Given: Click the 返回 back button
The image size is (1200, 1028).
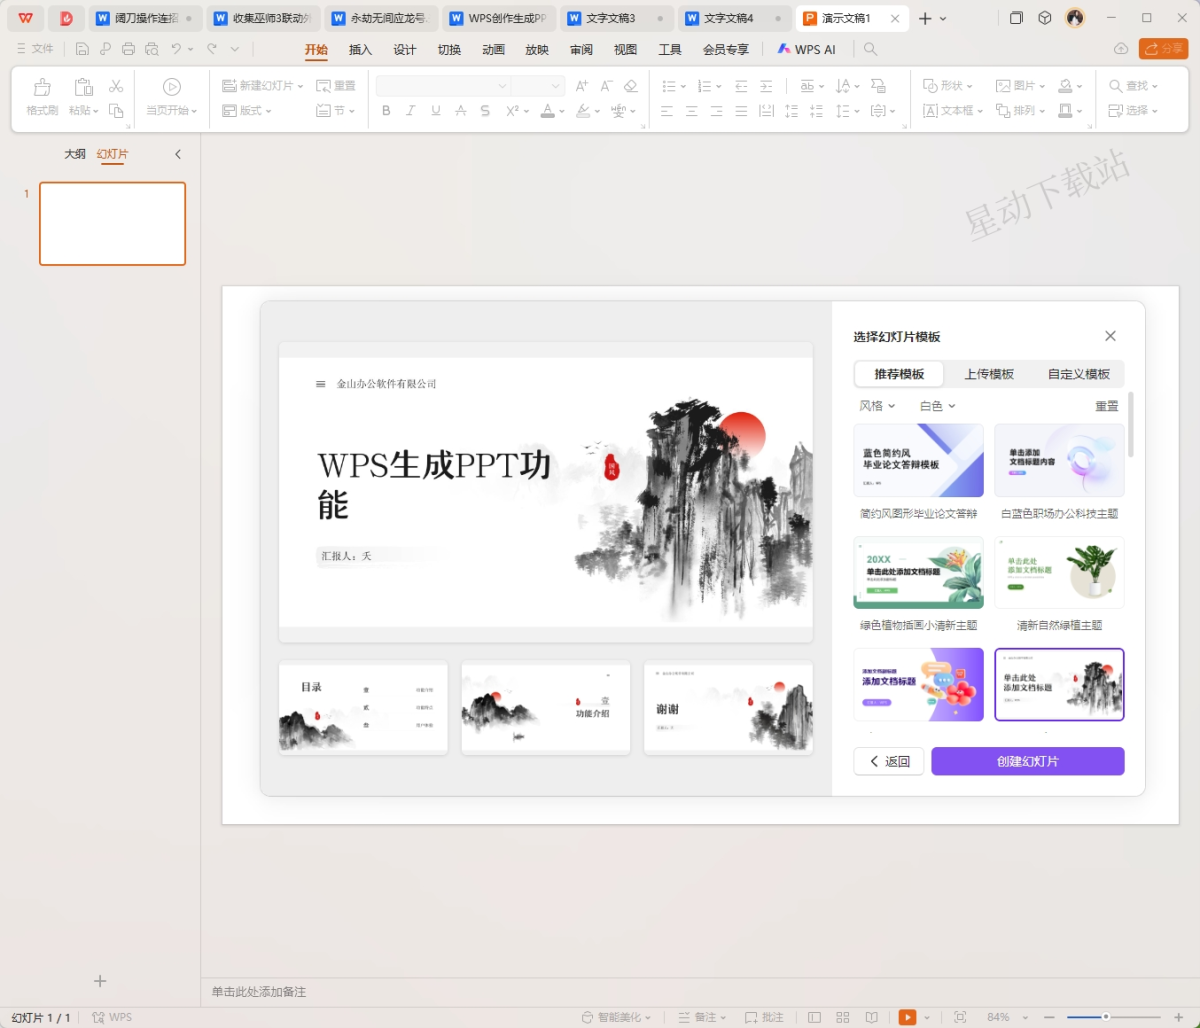Looking at the screenshot, I should point(889,761).
